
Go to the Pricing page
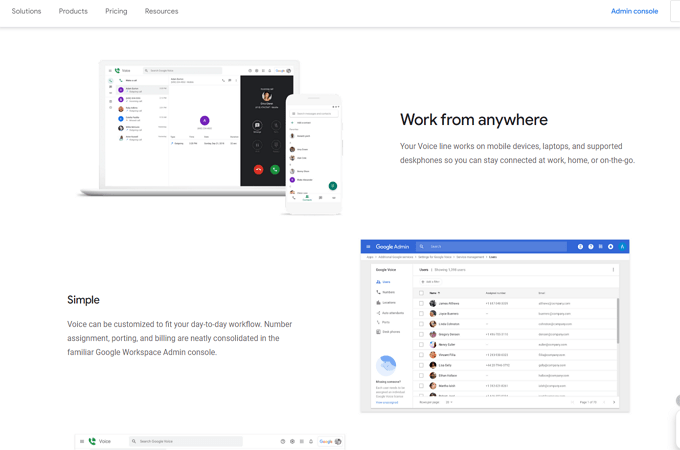click(116, 11)
